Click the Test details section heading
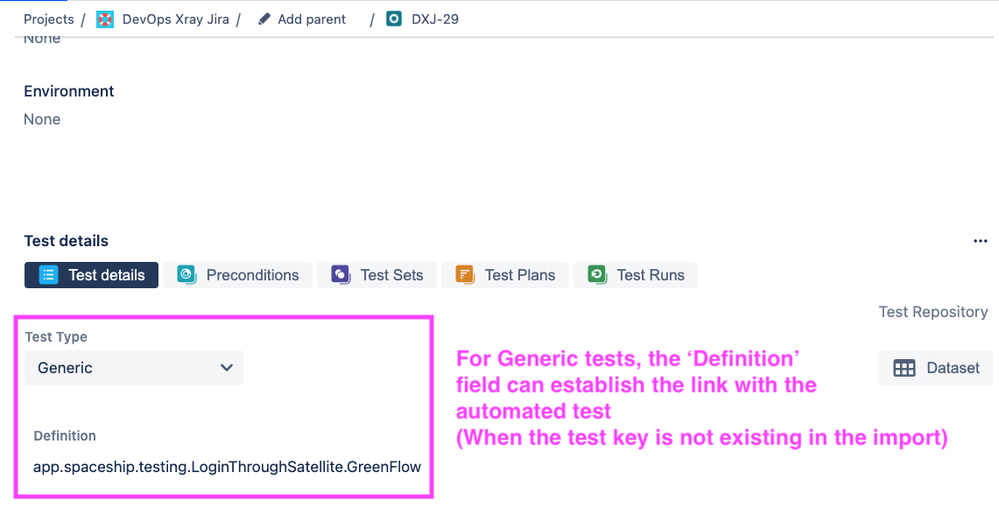The height and width of the screenshot is (516, 999). click(x=66, y=241)
